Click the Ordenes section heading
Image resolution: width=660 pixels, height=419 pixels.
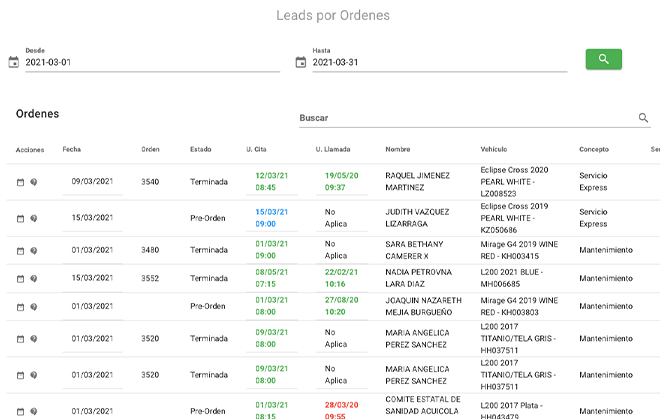point(37,114)
